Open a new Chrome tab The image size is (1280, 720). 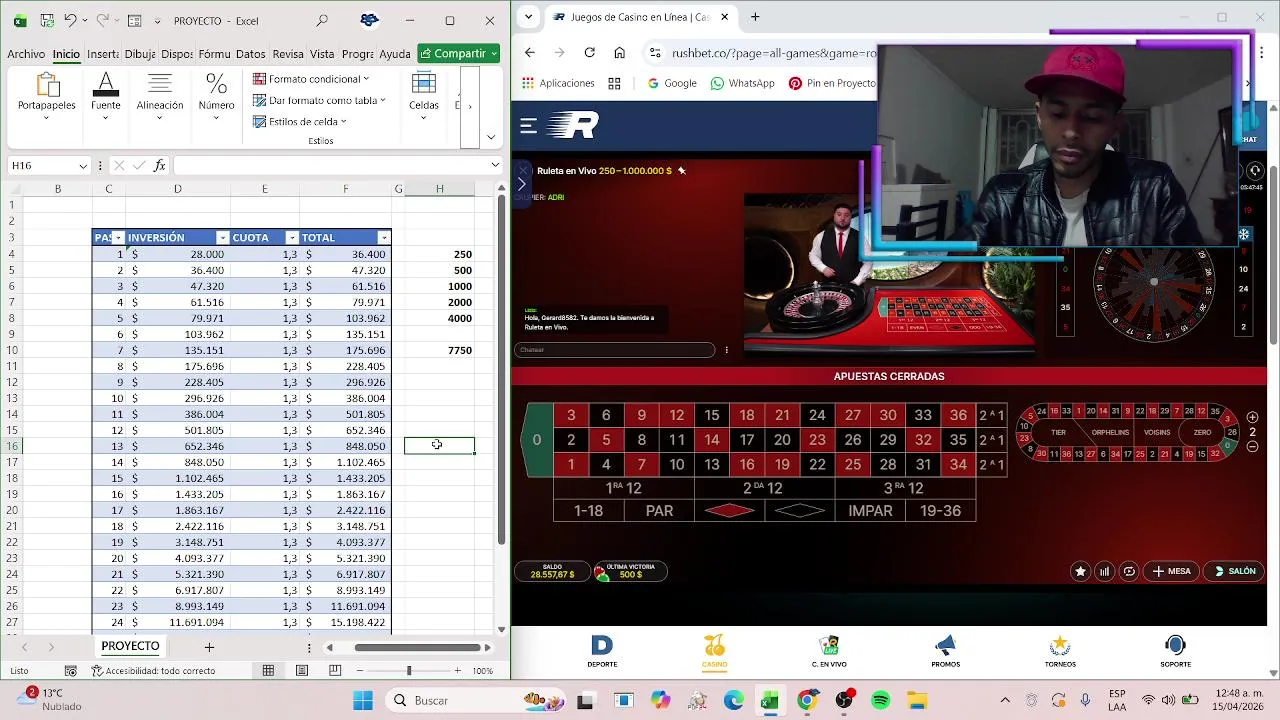point(755,17)
